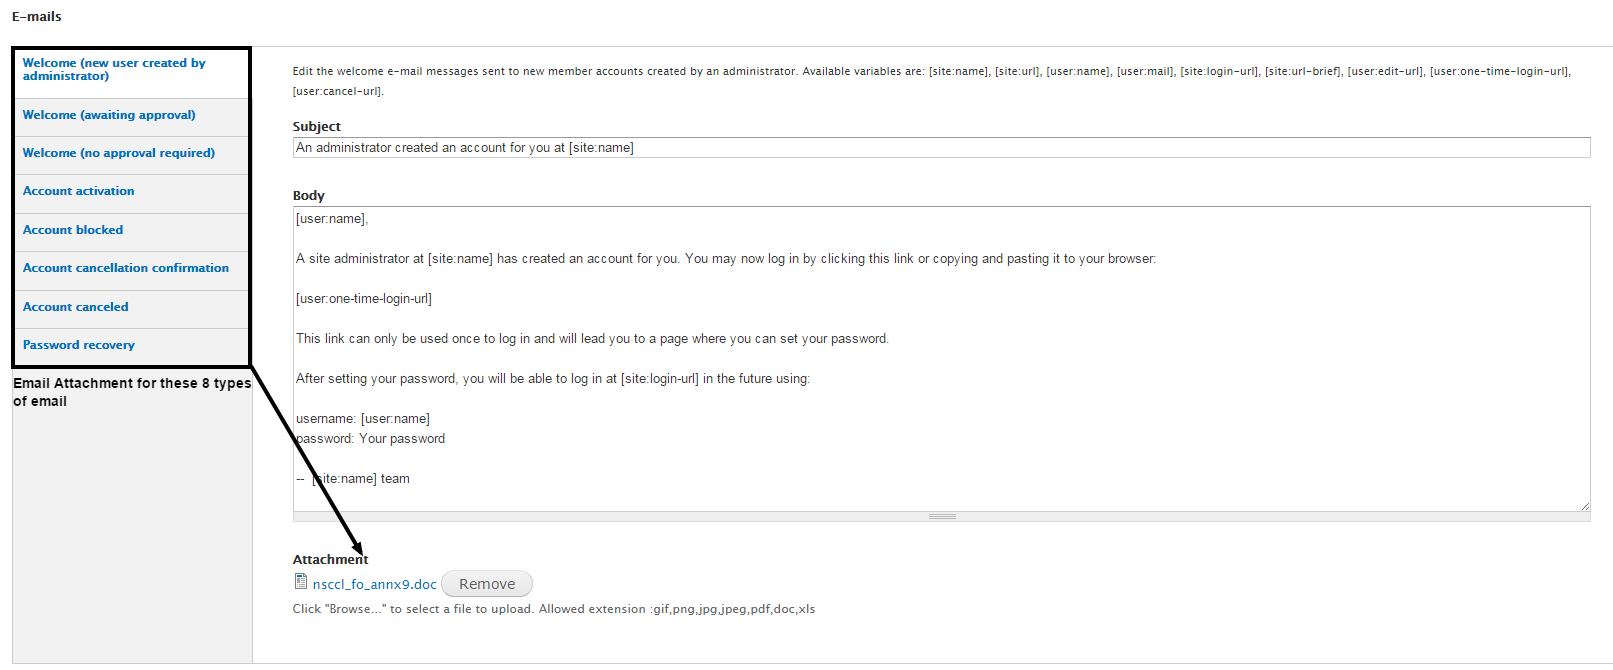
Task: Select the Account canceled tab
Action: click(132, 308)
